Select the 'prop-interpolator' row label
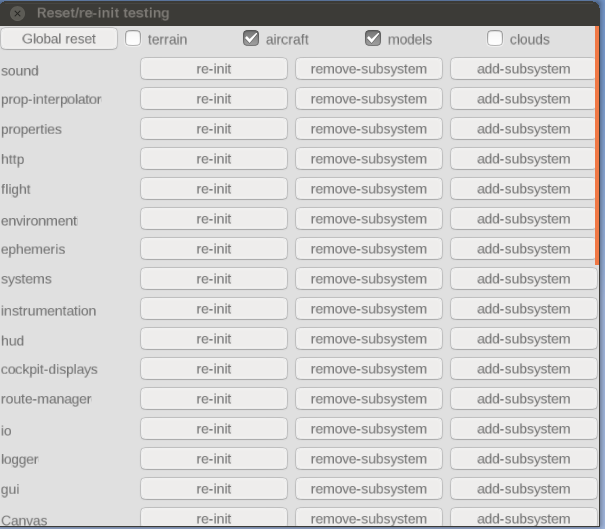605x529 pixels. tap(51, 100)
